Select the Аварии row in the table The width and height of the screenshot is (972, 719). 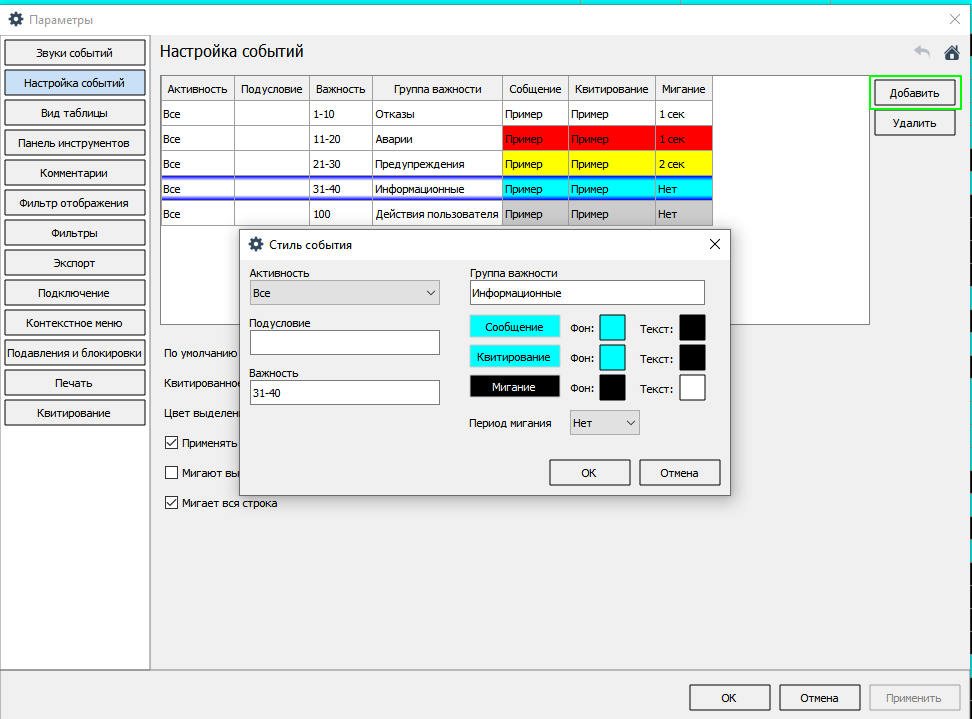click(436, 139)
